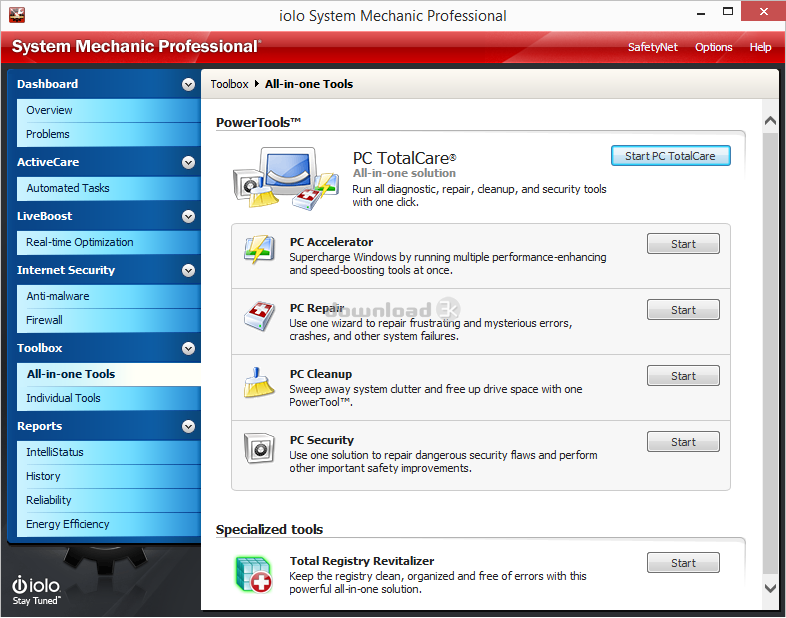This screenshot has width=786, height=618.
Task: Click the Reports section header
Action: (105, 427)
